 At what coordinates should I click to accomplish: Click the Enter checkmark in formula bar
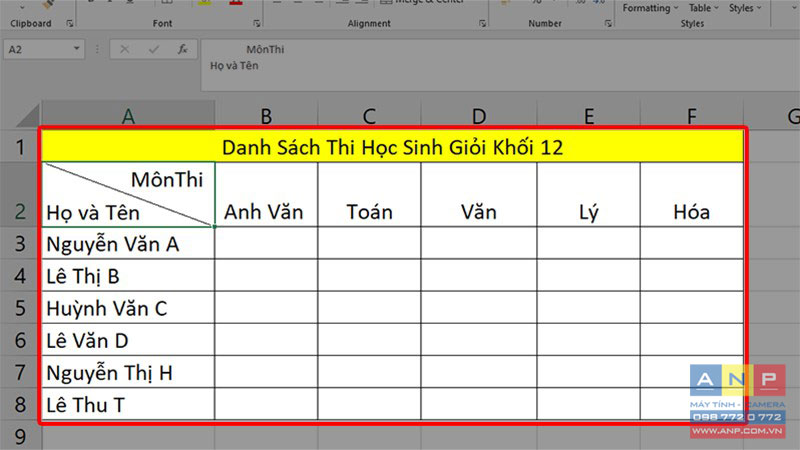[x=154, y=49]
